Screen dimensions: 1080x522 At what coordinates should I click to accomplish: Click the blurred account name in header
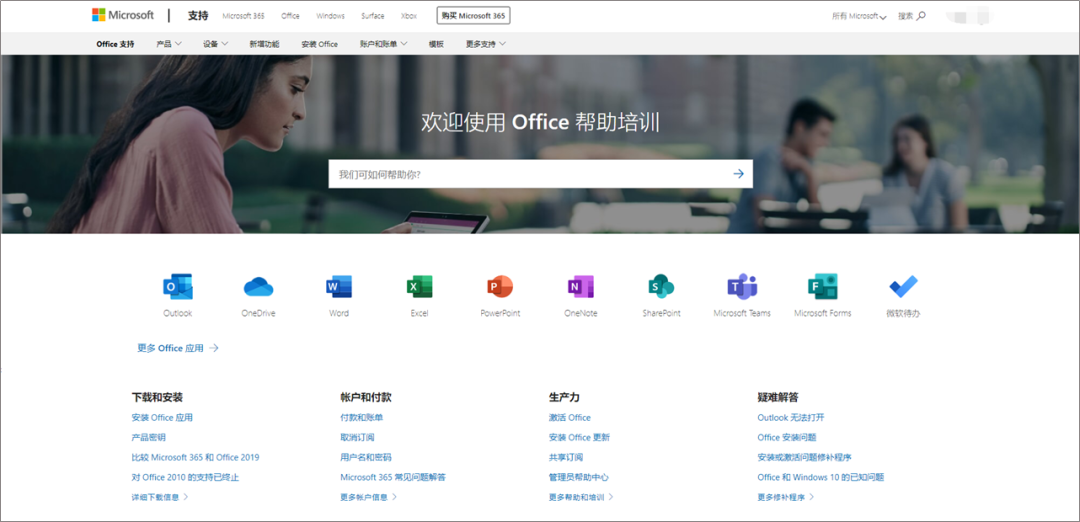pos(968,15)
